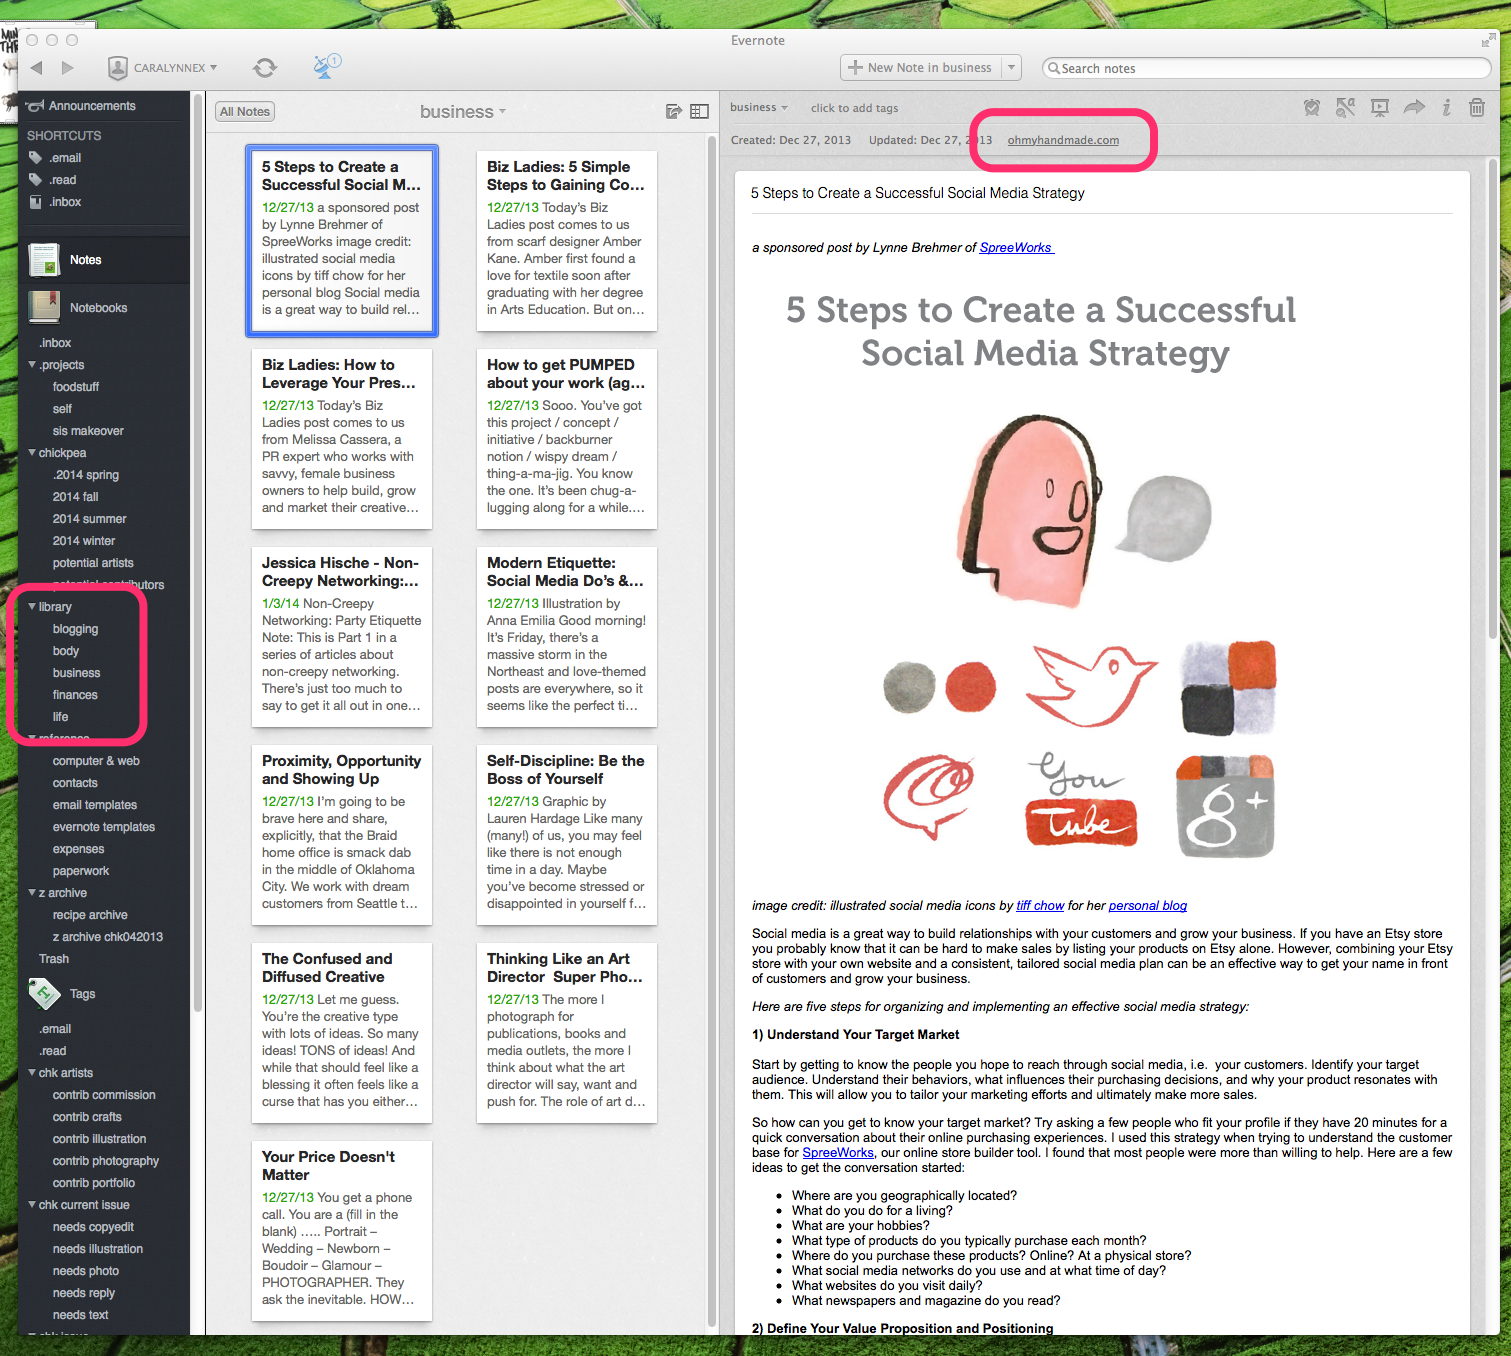
Task: Create a New Note in business
Action: pos(920,68)
